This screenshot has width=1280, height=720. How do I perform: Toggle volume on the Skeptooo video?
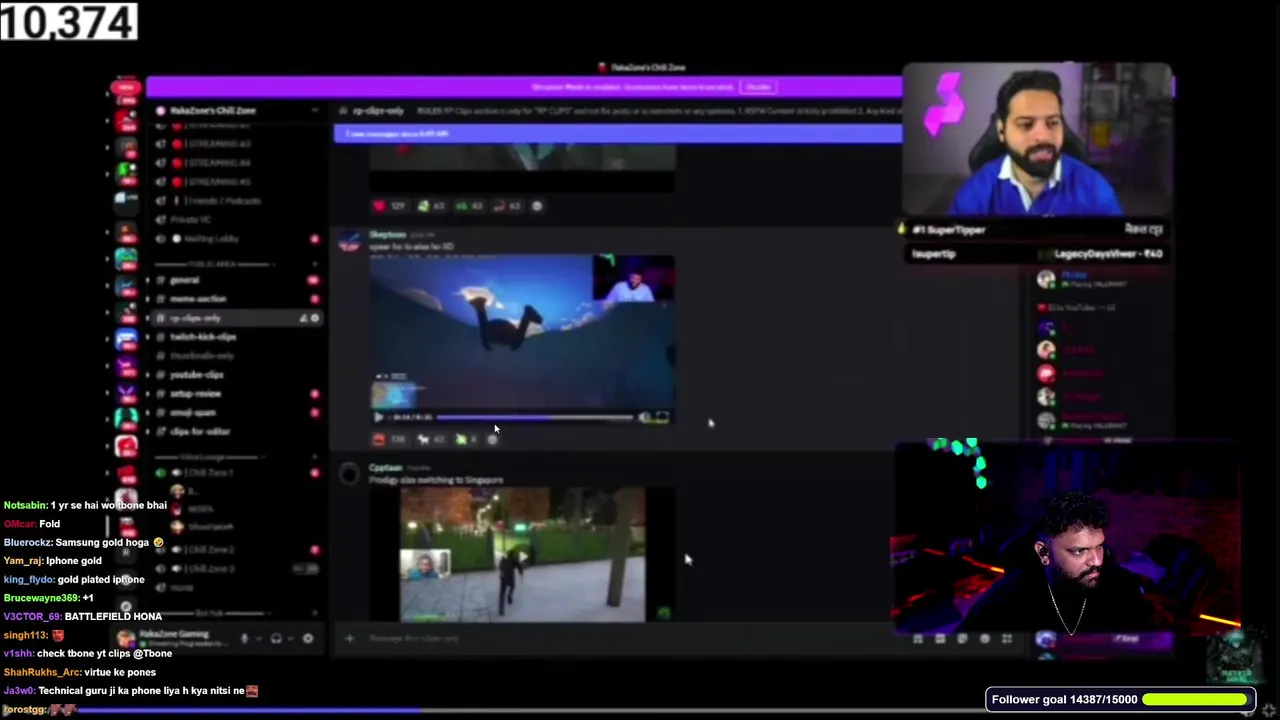[x=645, y=418]
